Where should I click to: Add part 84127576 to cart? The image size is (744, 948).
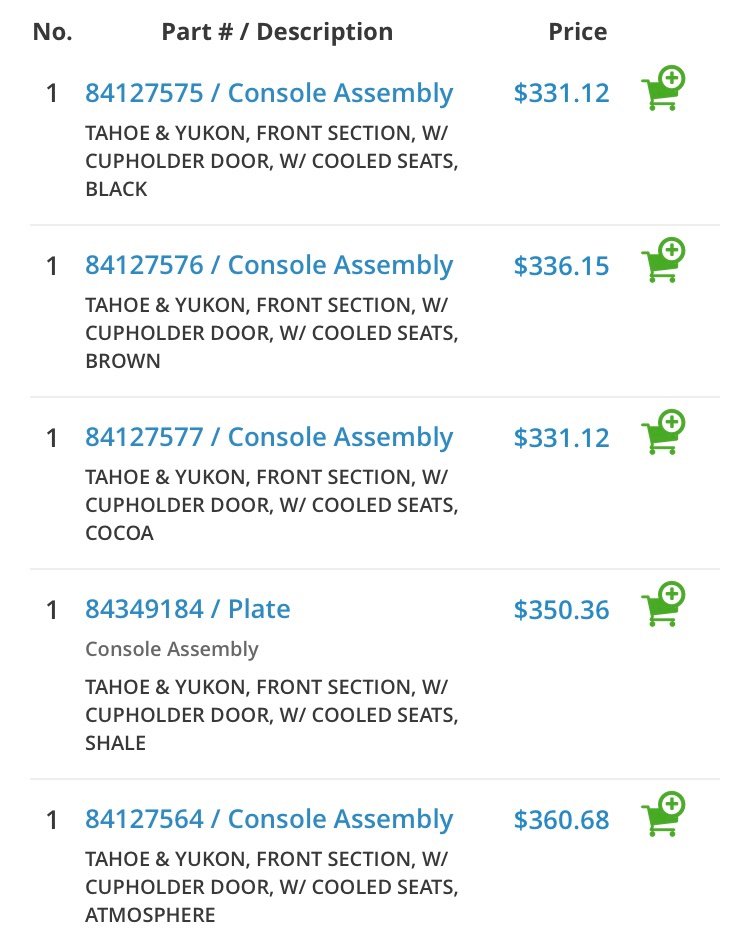coord(663,260)
